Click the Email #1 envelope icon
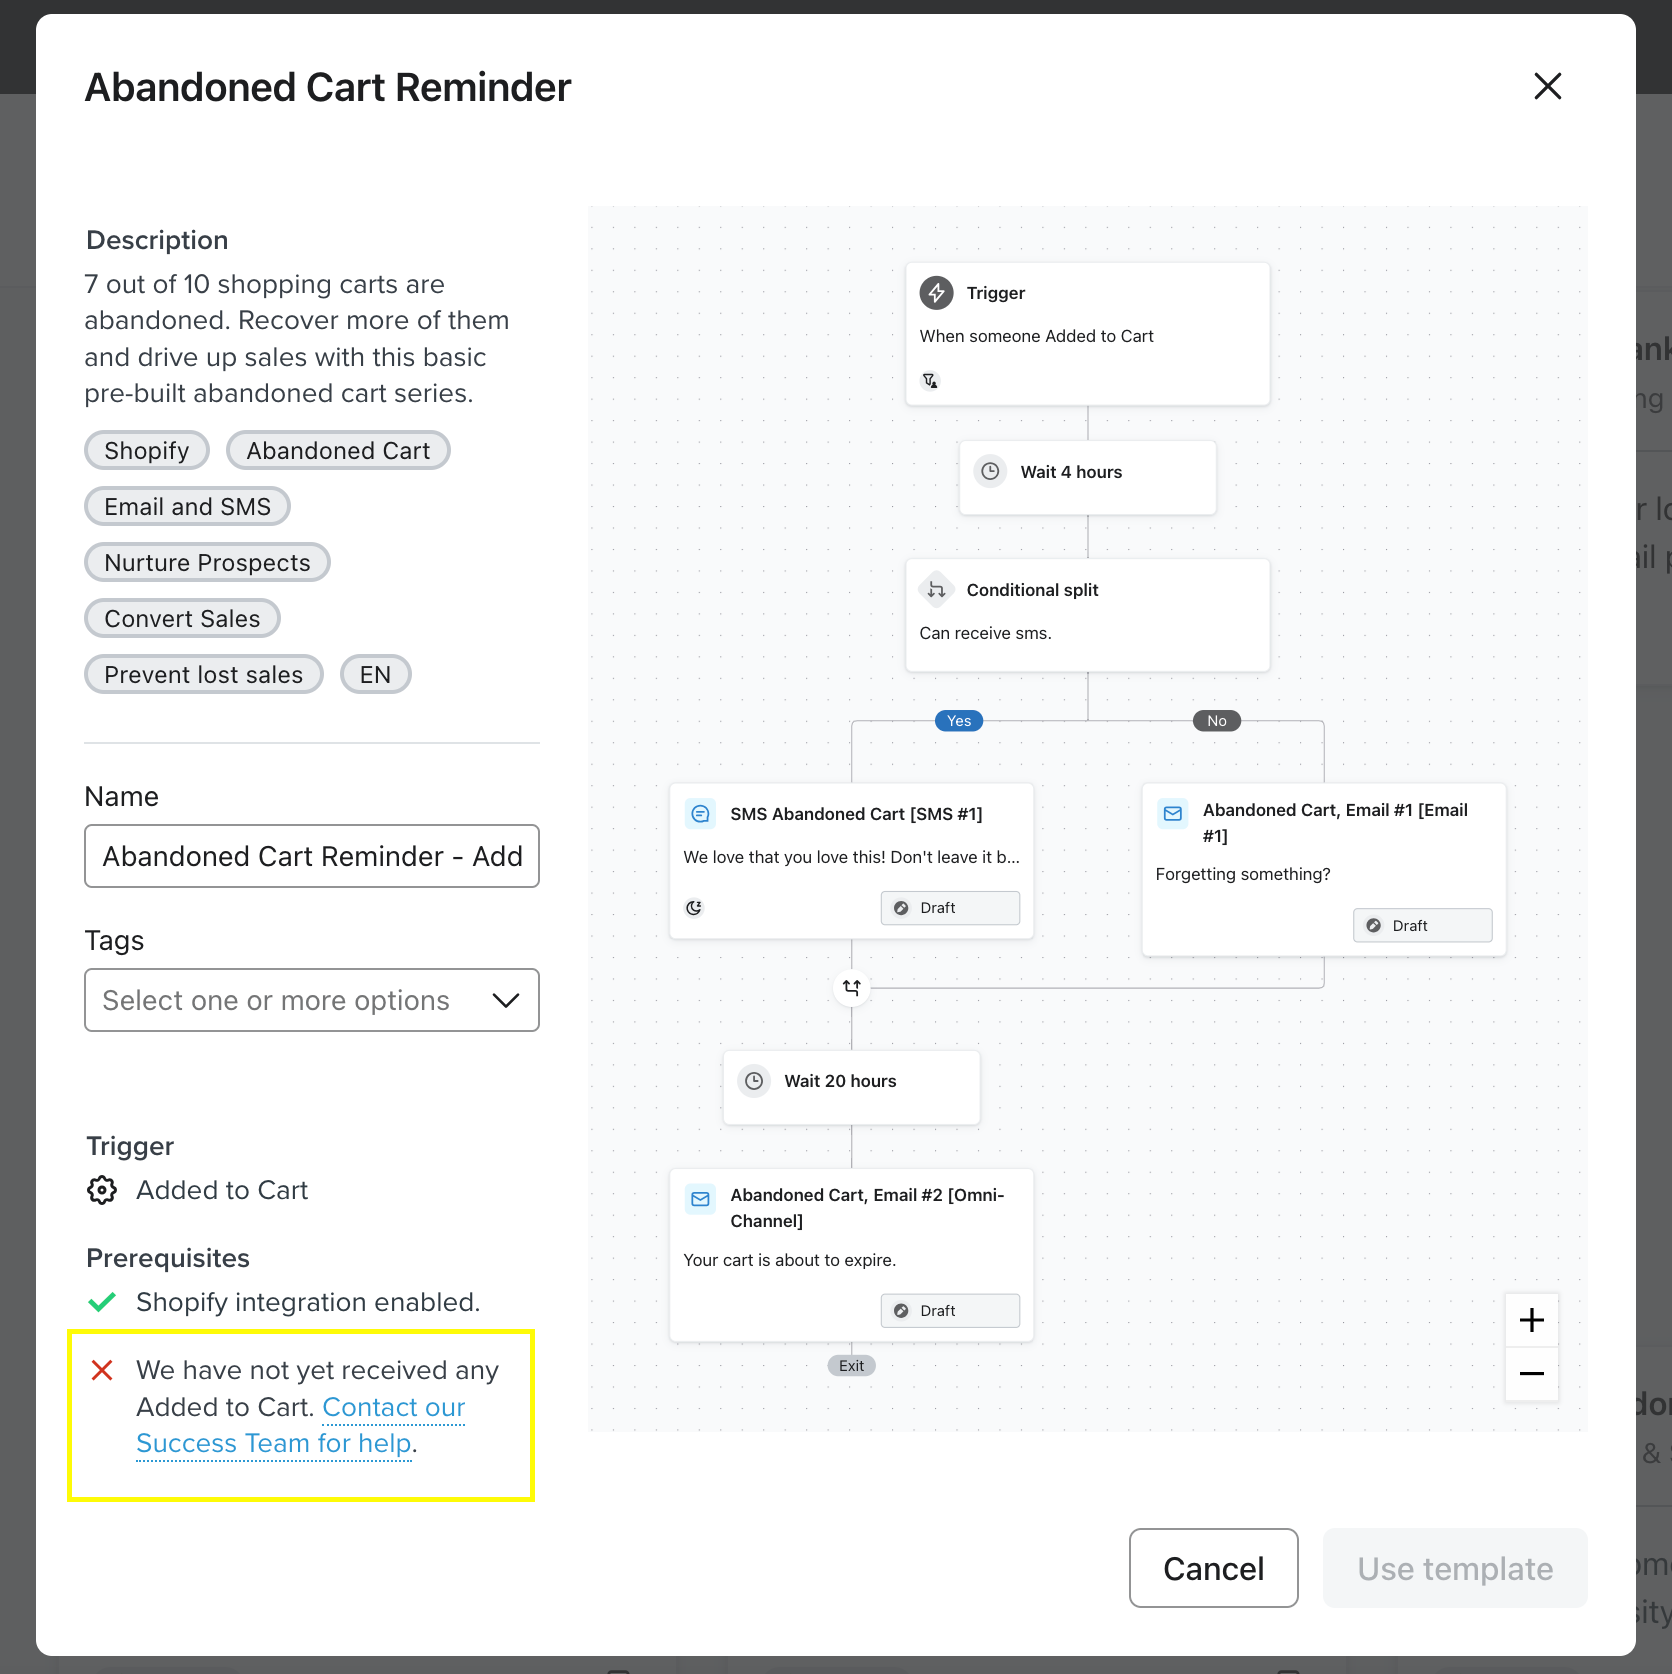 pos(1173,814)
